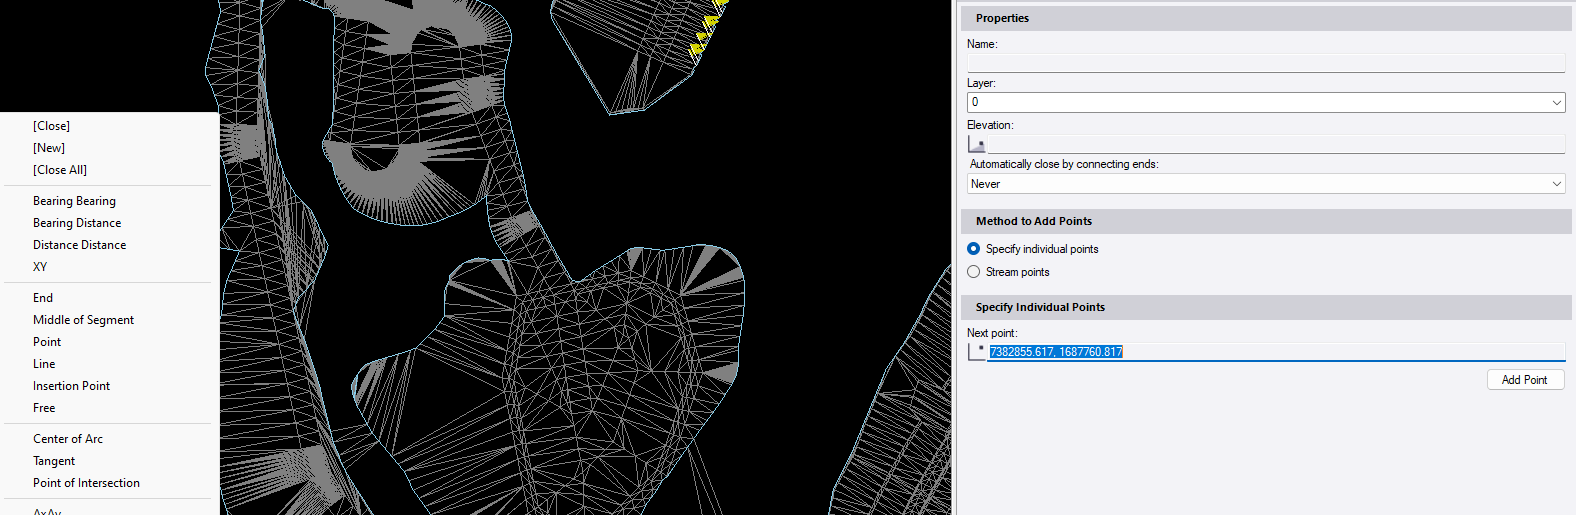Select the Tangent snap option

pos(54,461)
